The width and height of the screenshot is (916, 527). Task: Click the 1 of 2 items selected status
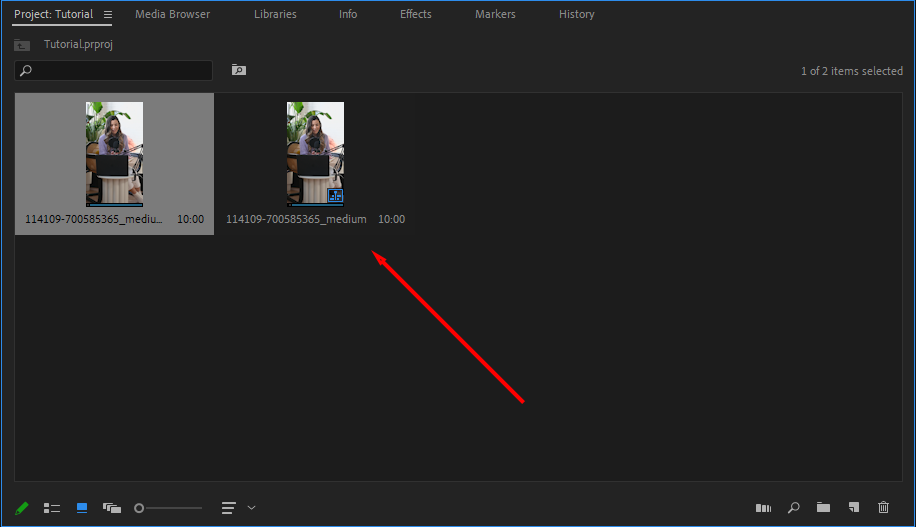852,71
